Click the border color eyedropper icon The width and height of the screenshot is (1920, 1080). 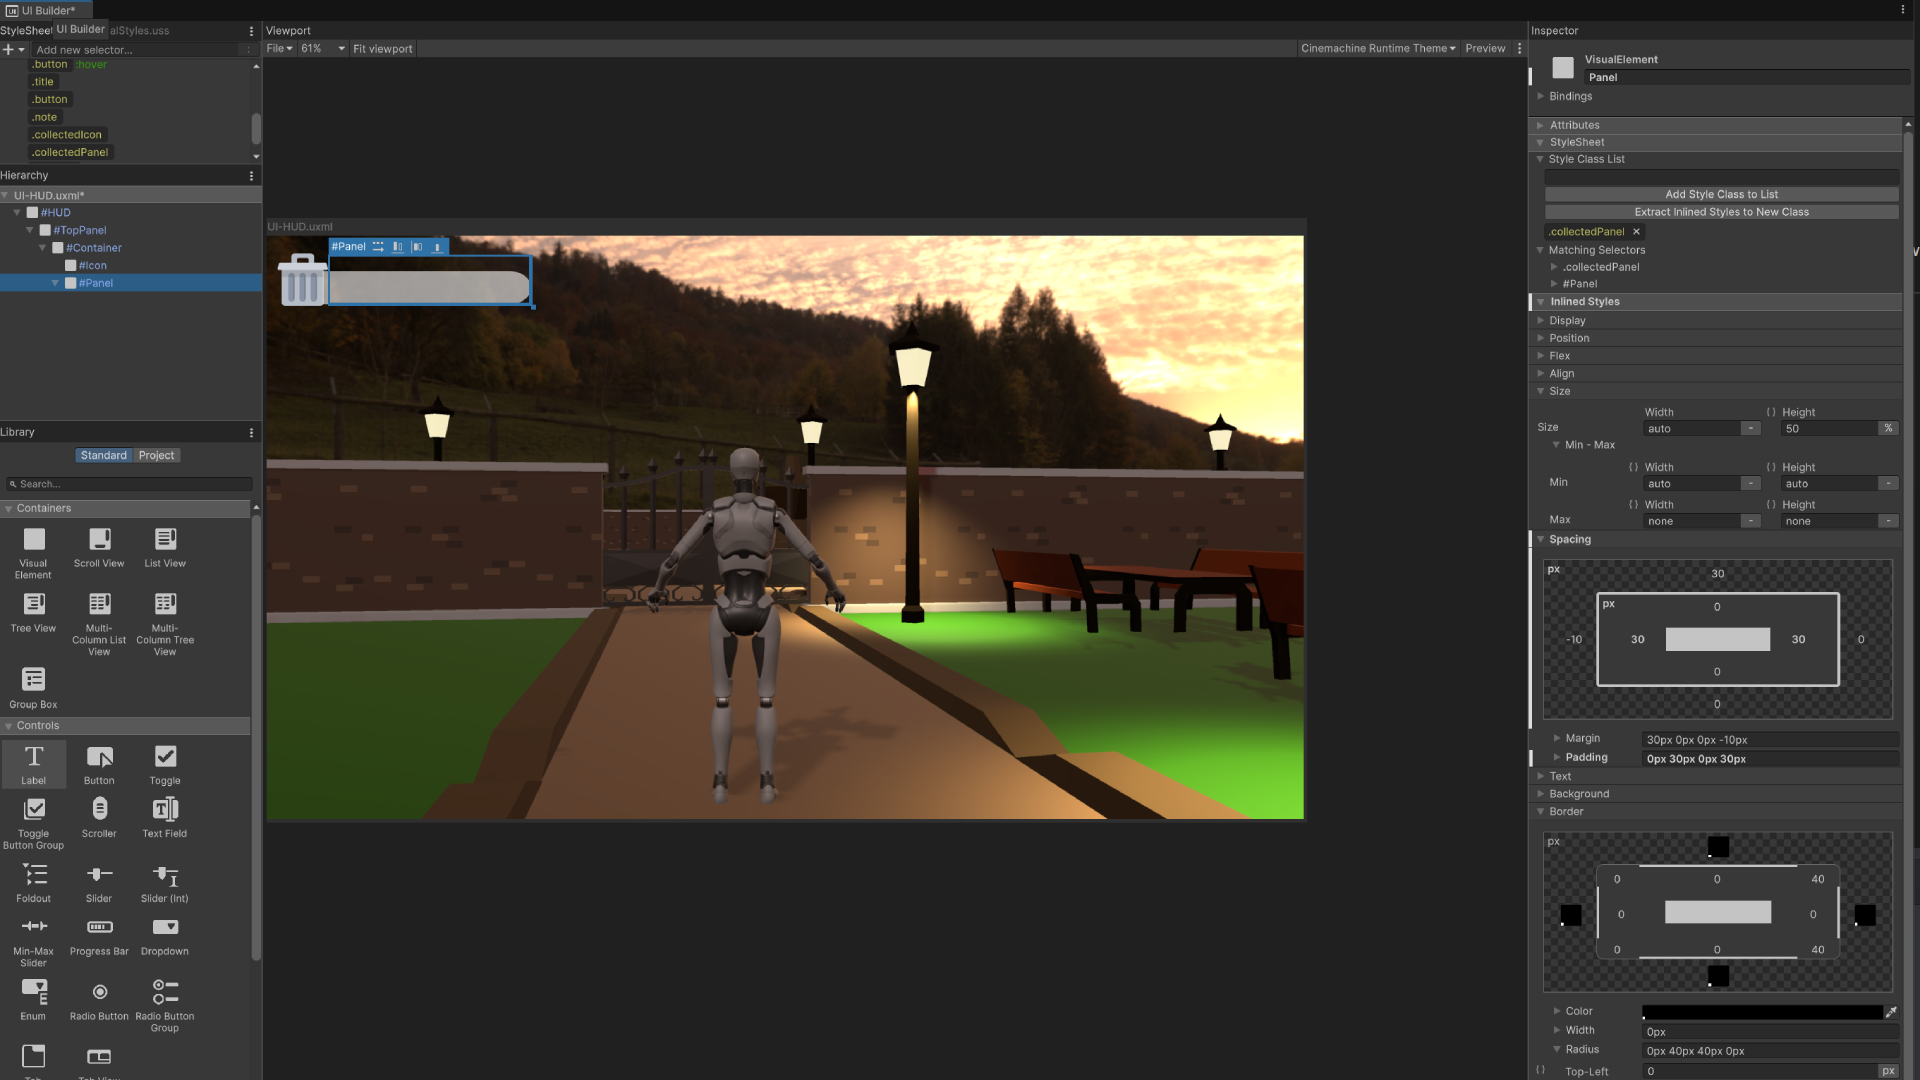pos(1890,1012)
